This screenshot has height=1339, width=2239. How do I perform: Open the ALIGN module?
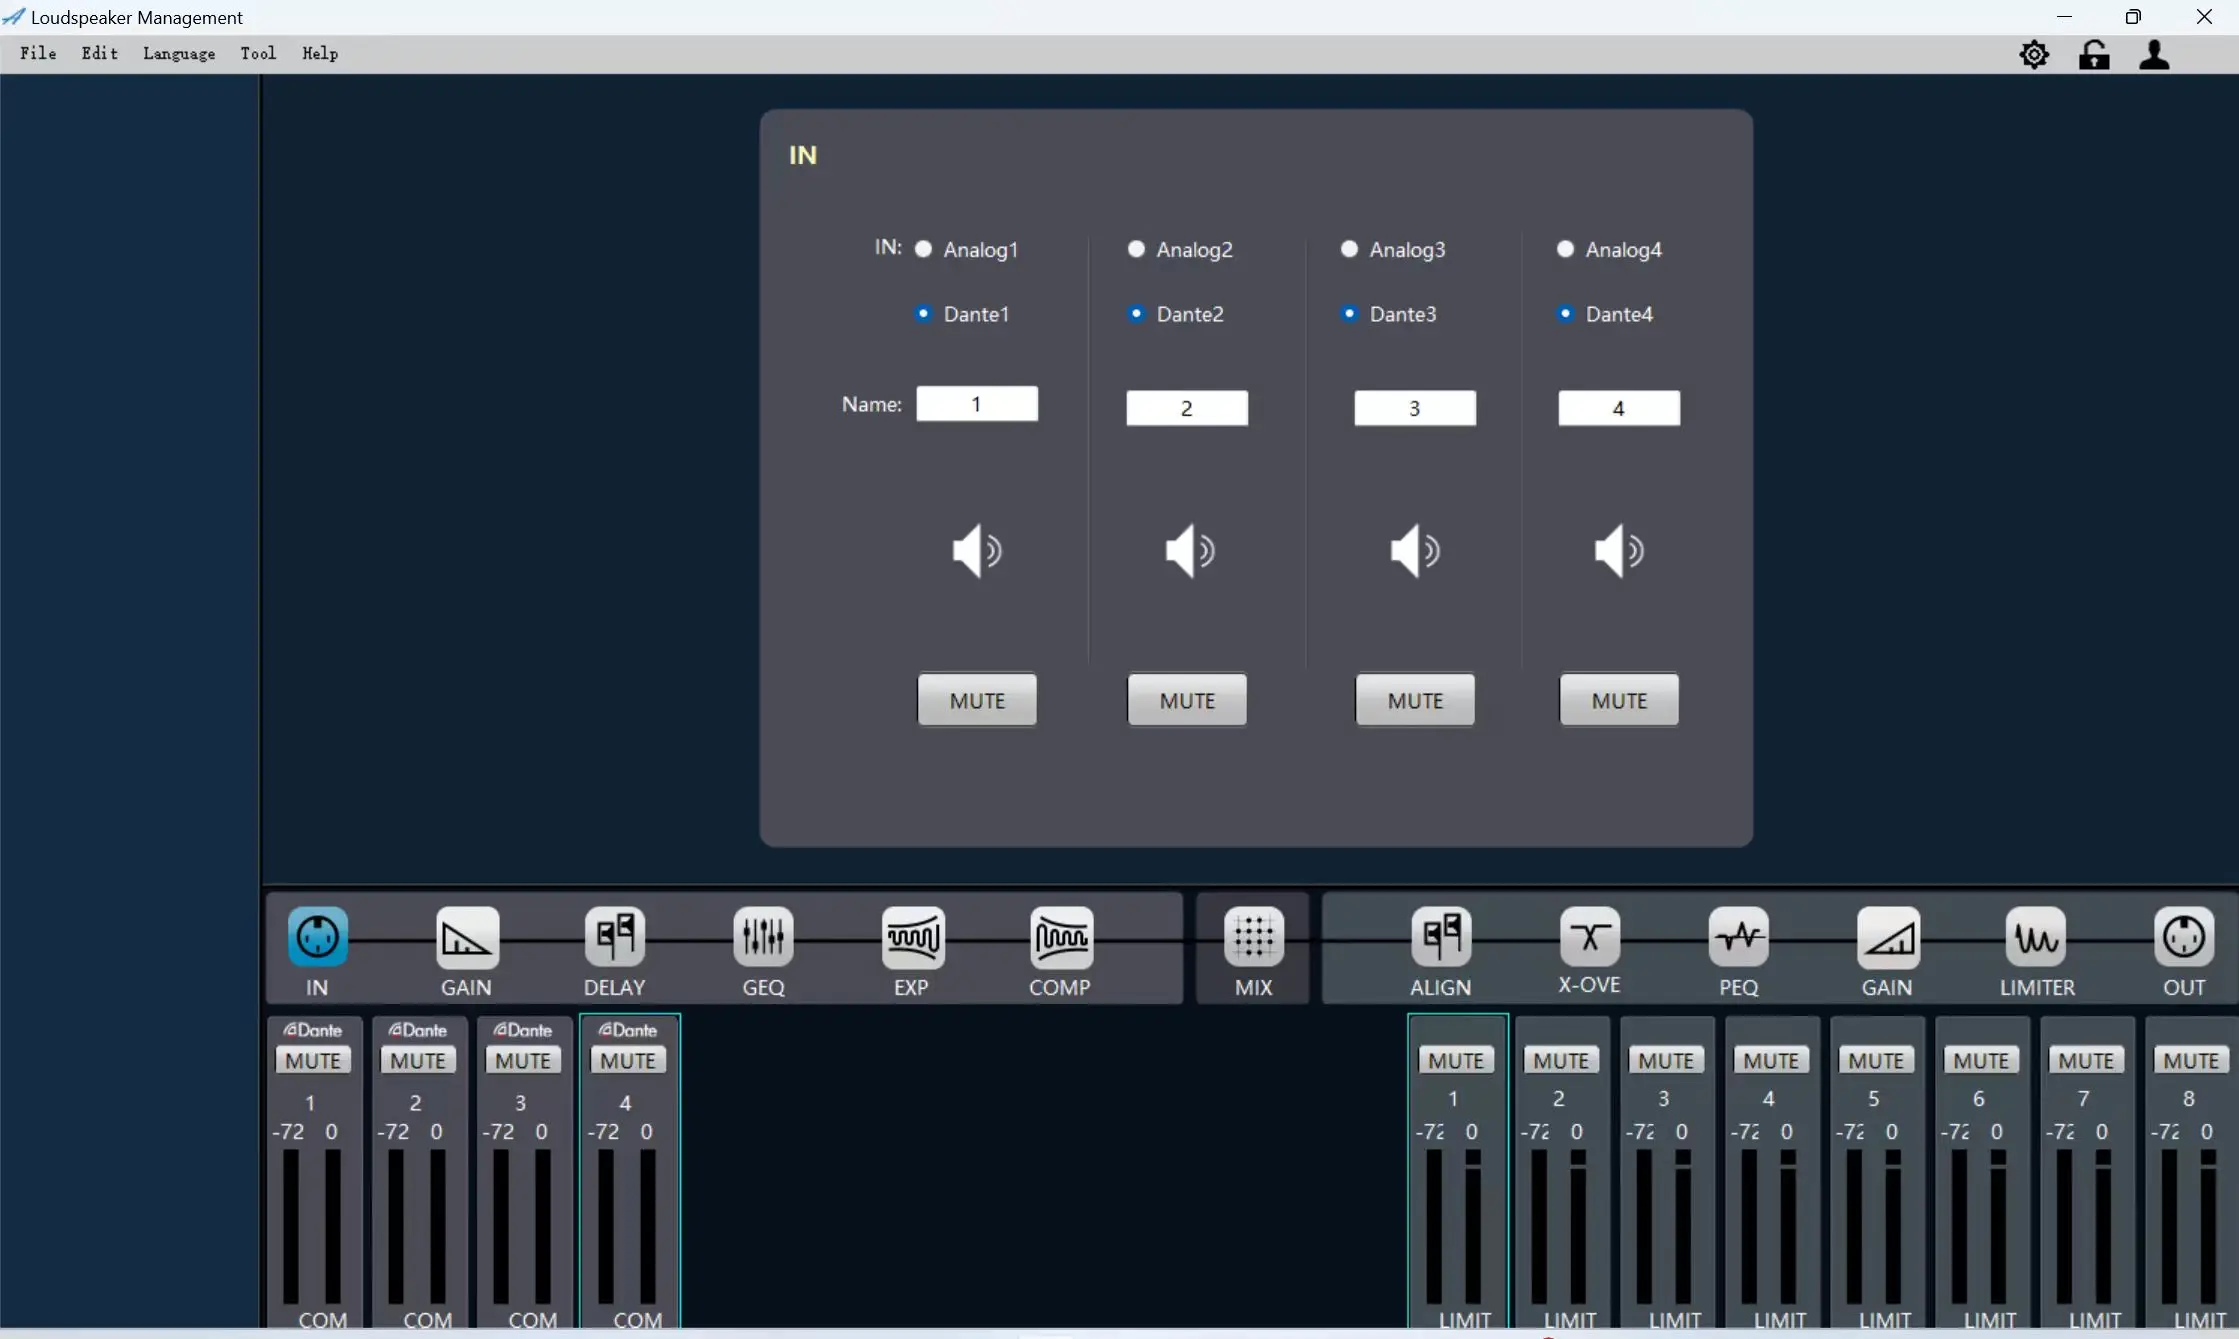[x=1441, y=937]
